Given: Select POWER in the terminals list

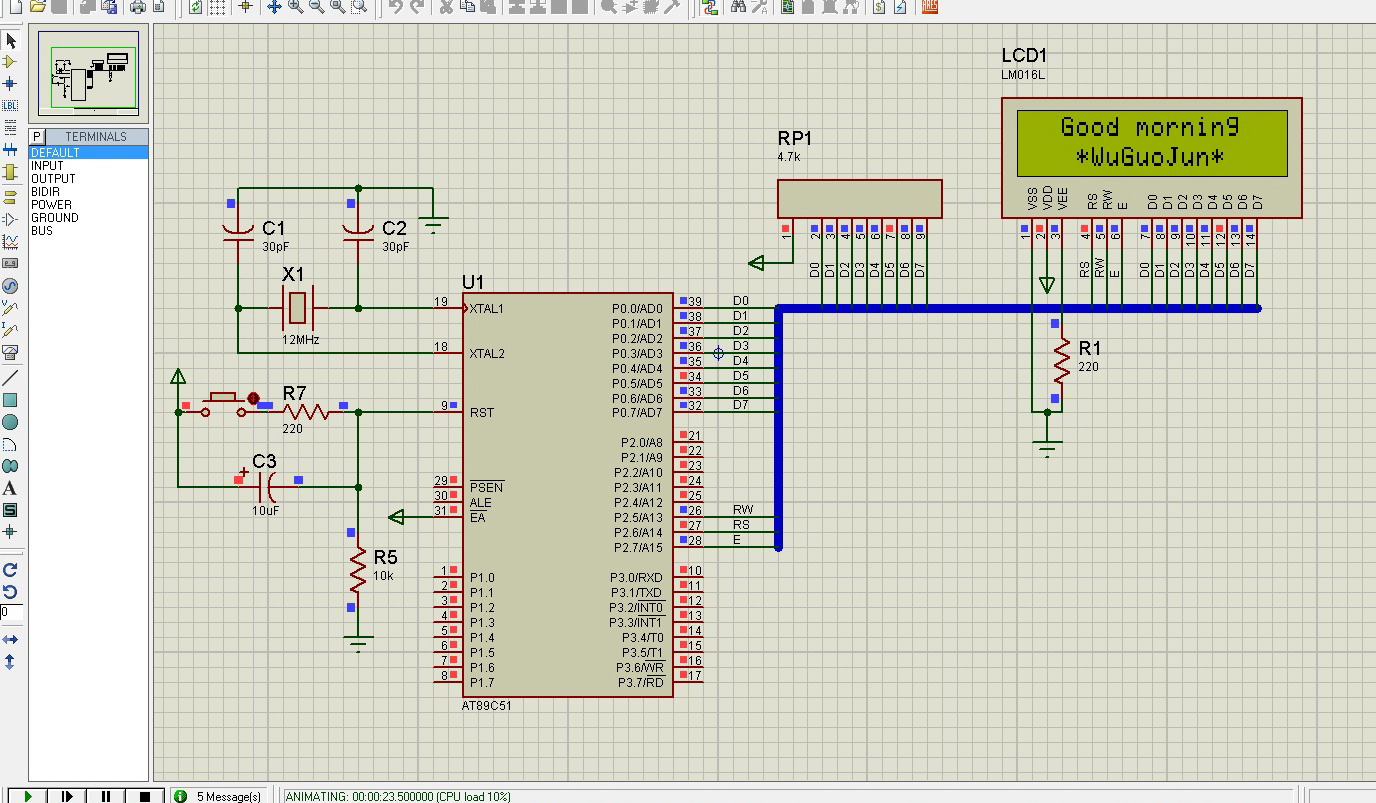Looking at the screenshot, I should click(88, 204).
